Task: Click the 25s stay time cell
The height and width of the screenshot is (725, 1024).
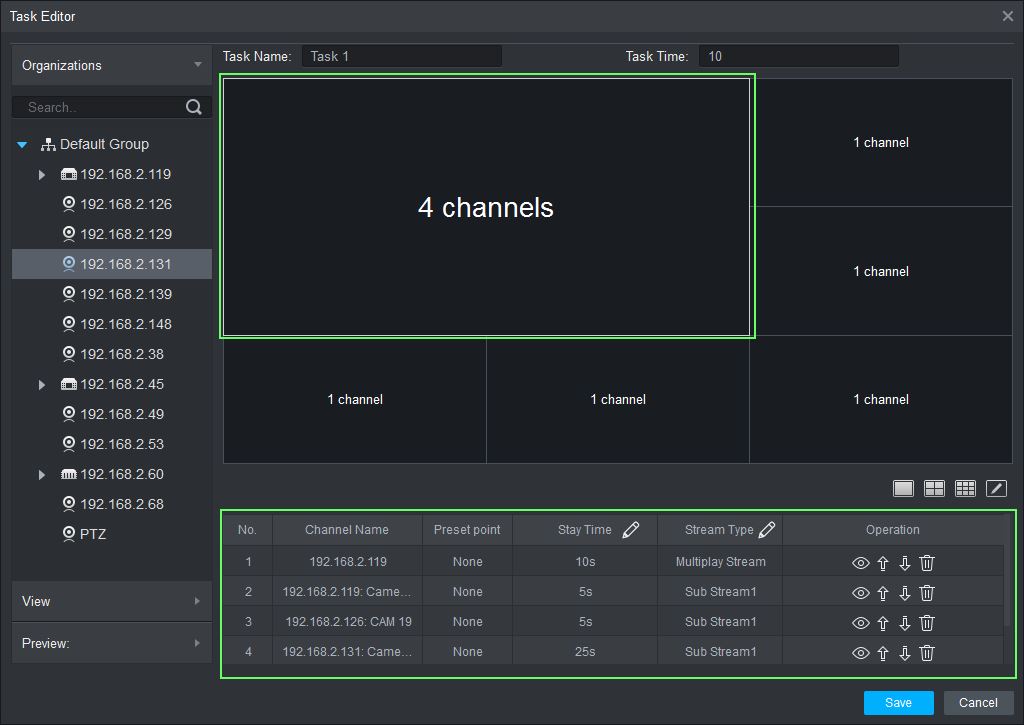Action: tap(585, 652)
